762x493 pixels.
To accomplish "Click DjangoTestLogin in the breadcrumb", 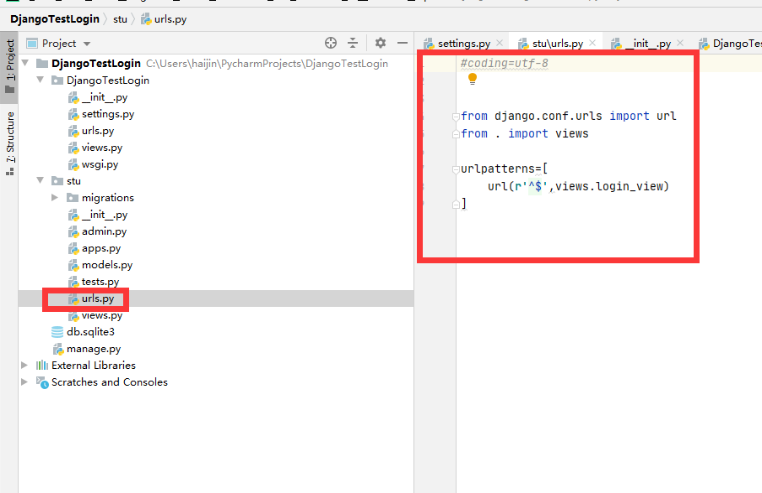I will [x=54, y=19].
